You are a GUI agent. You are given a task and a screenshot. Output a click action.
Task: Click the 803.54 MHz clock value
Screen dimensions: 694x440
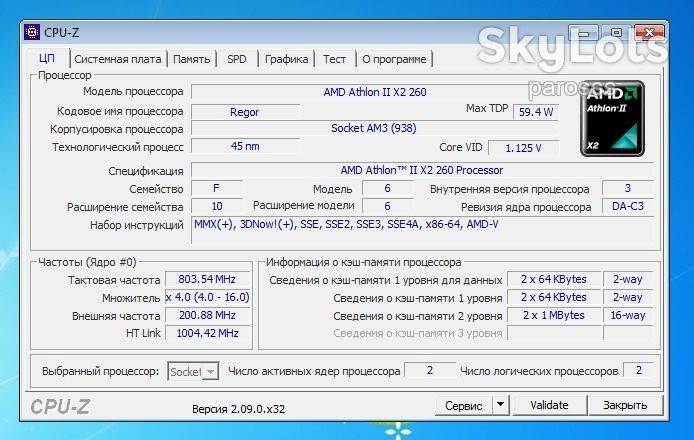tap(207, 279)
